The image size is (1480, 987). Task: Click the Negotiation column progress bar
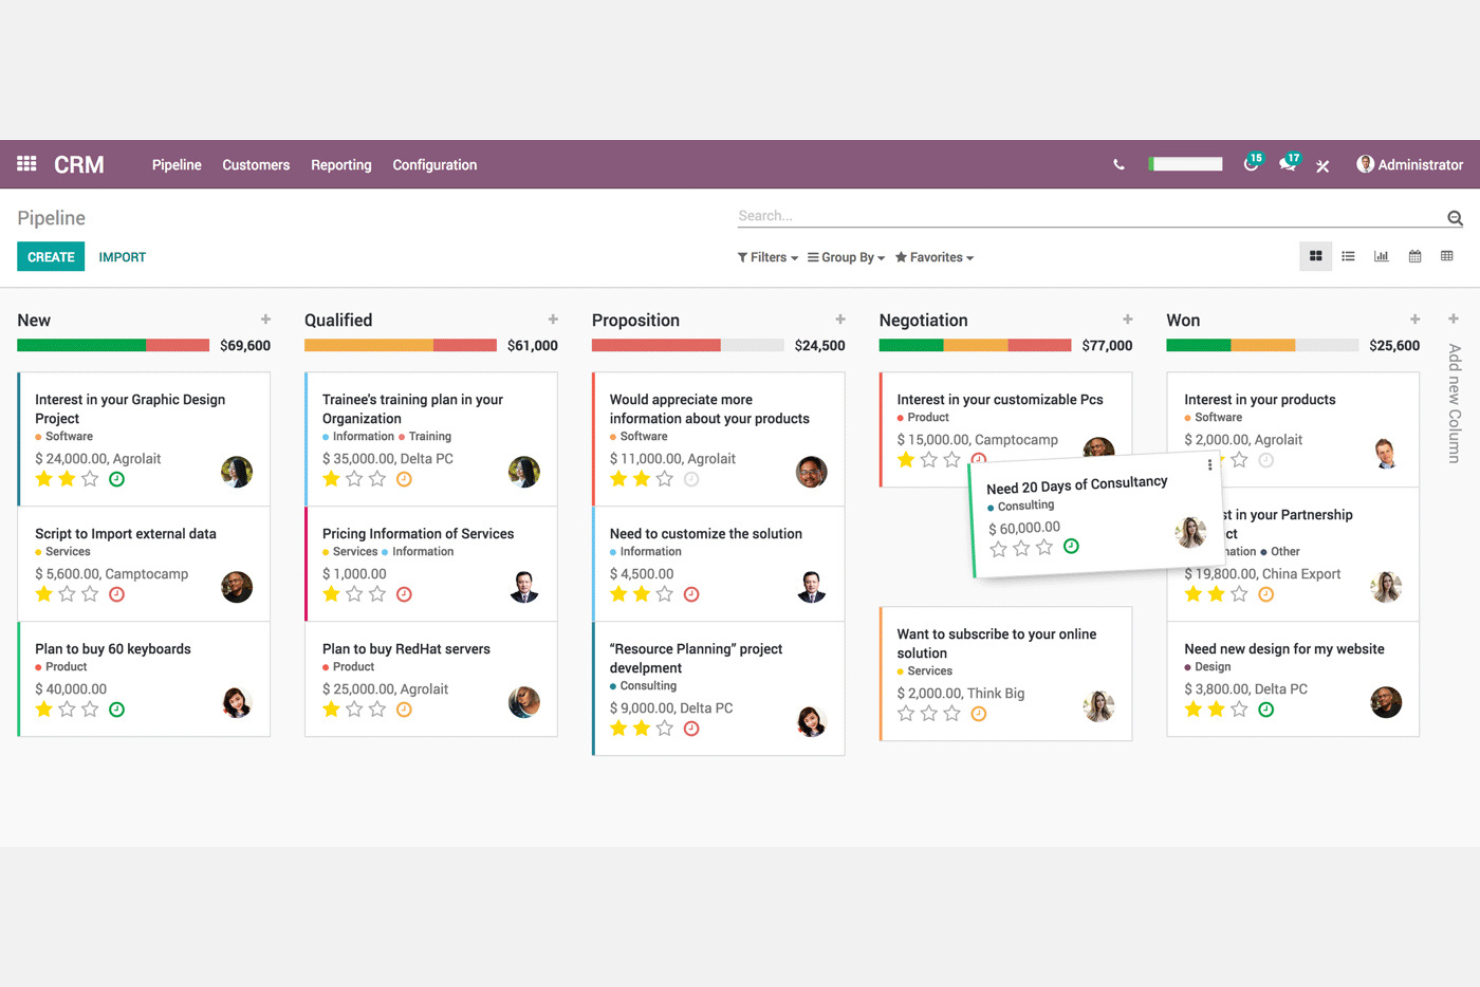975,345
